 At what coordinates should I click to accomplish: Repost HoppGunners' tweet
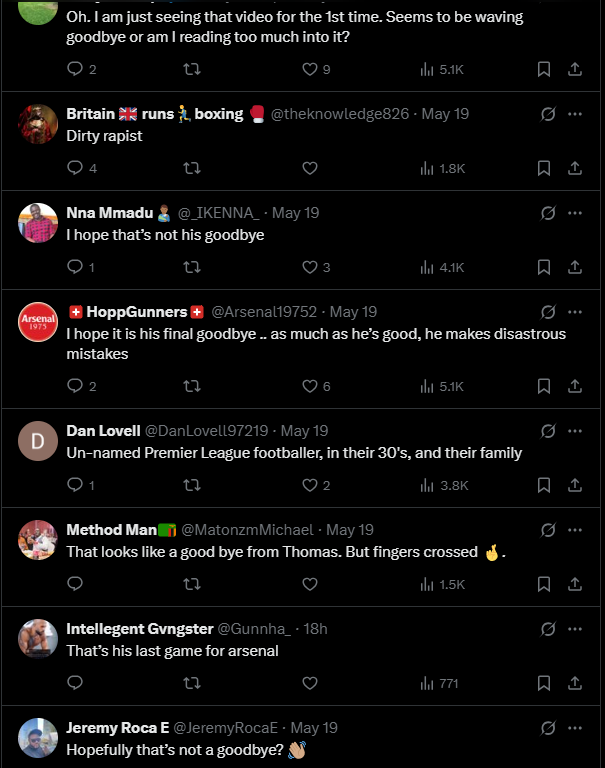pyautogui.click(x=192, y=386)
